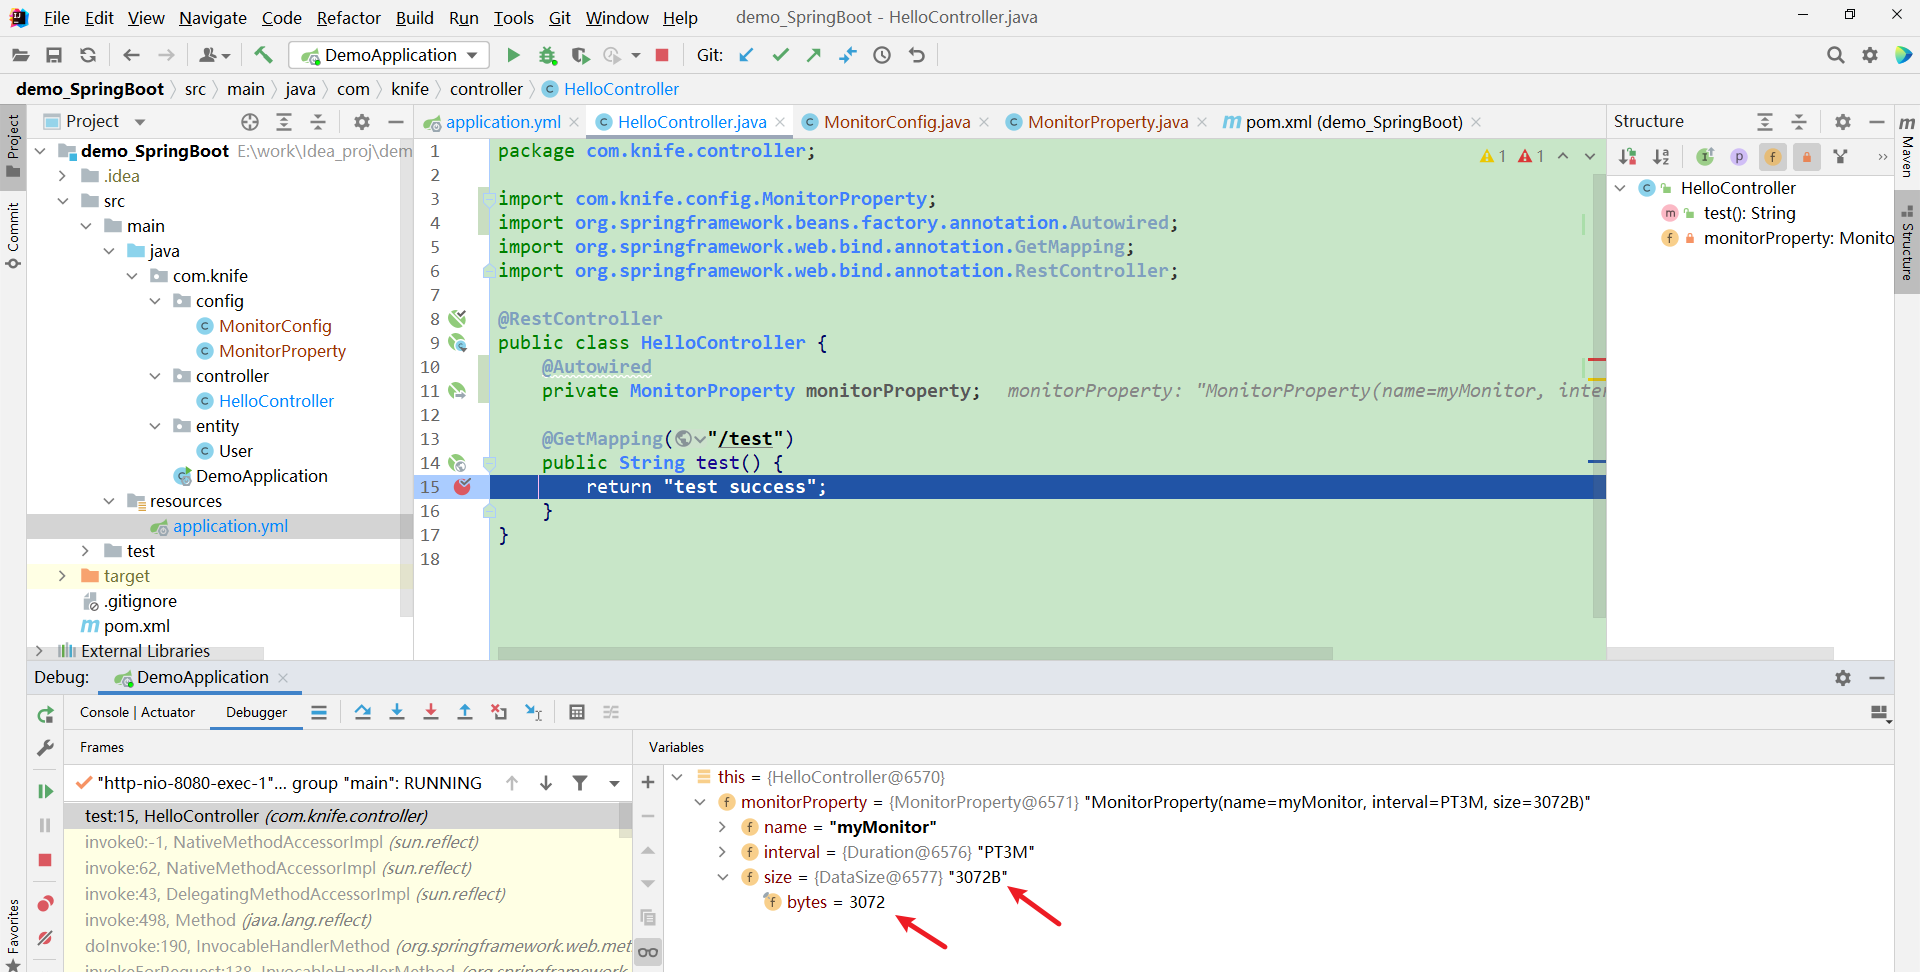
Task: Click the Git push arrow icon
Action: 814,55
